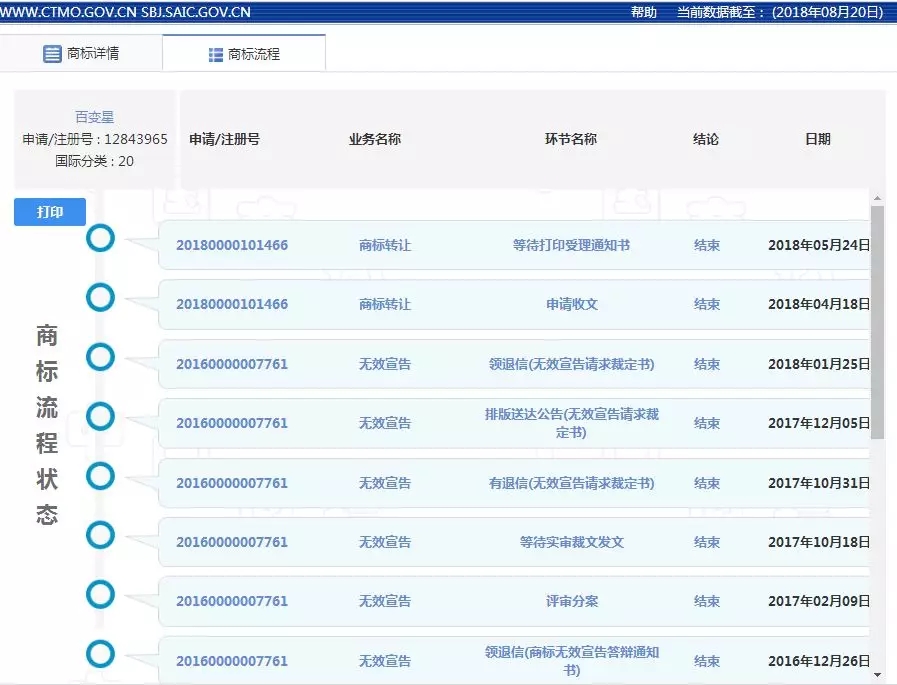
Task: Click timeline circle for 2018年01月25日 entry
Action: [x=100, y=357]
